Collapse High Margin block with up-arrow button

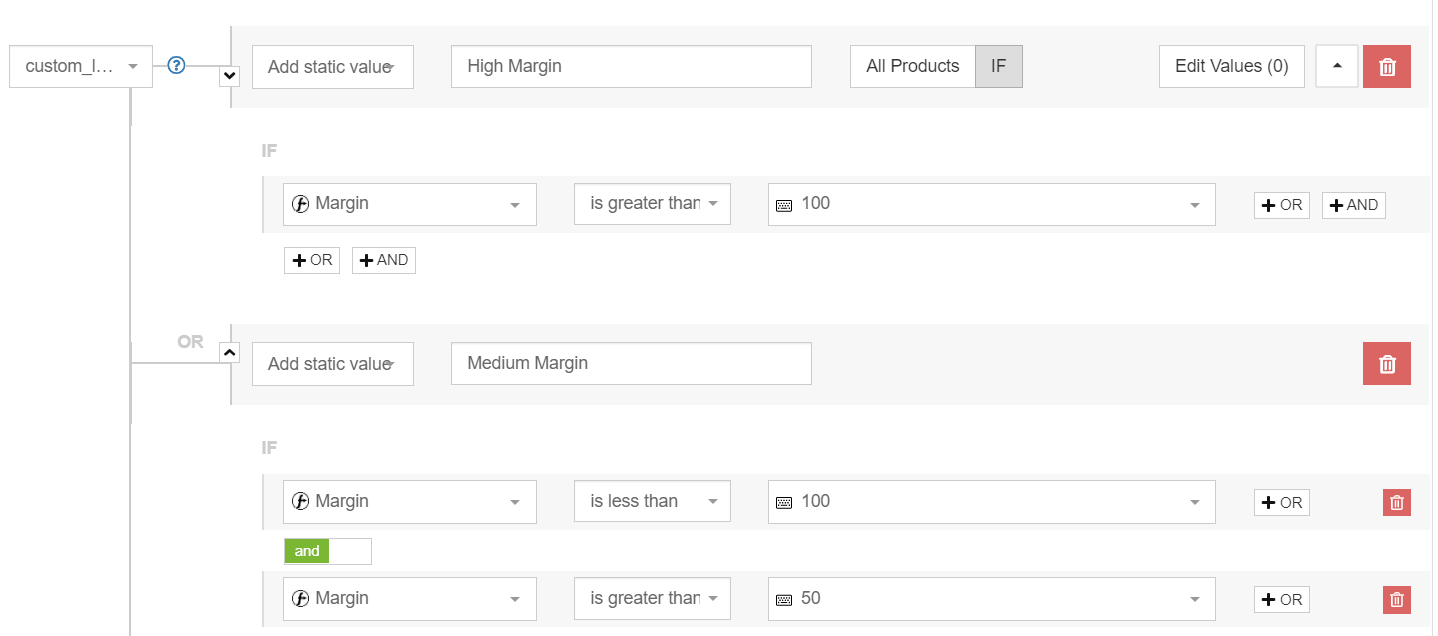coord(1337,67)
